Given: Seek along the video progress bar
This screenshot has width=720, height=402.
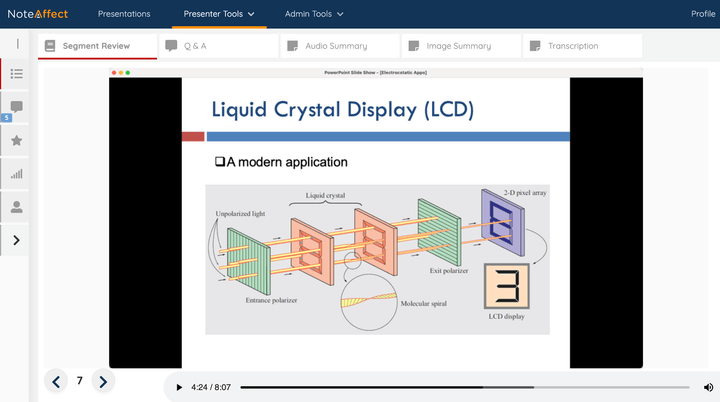Looking at the screenshot, I should (464, 387).
